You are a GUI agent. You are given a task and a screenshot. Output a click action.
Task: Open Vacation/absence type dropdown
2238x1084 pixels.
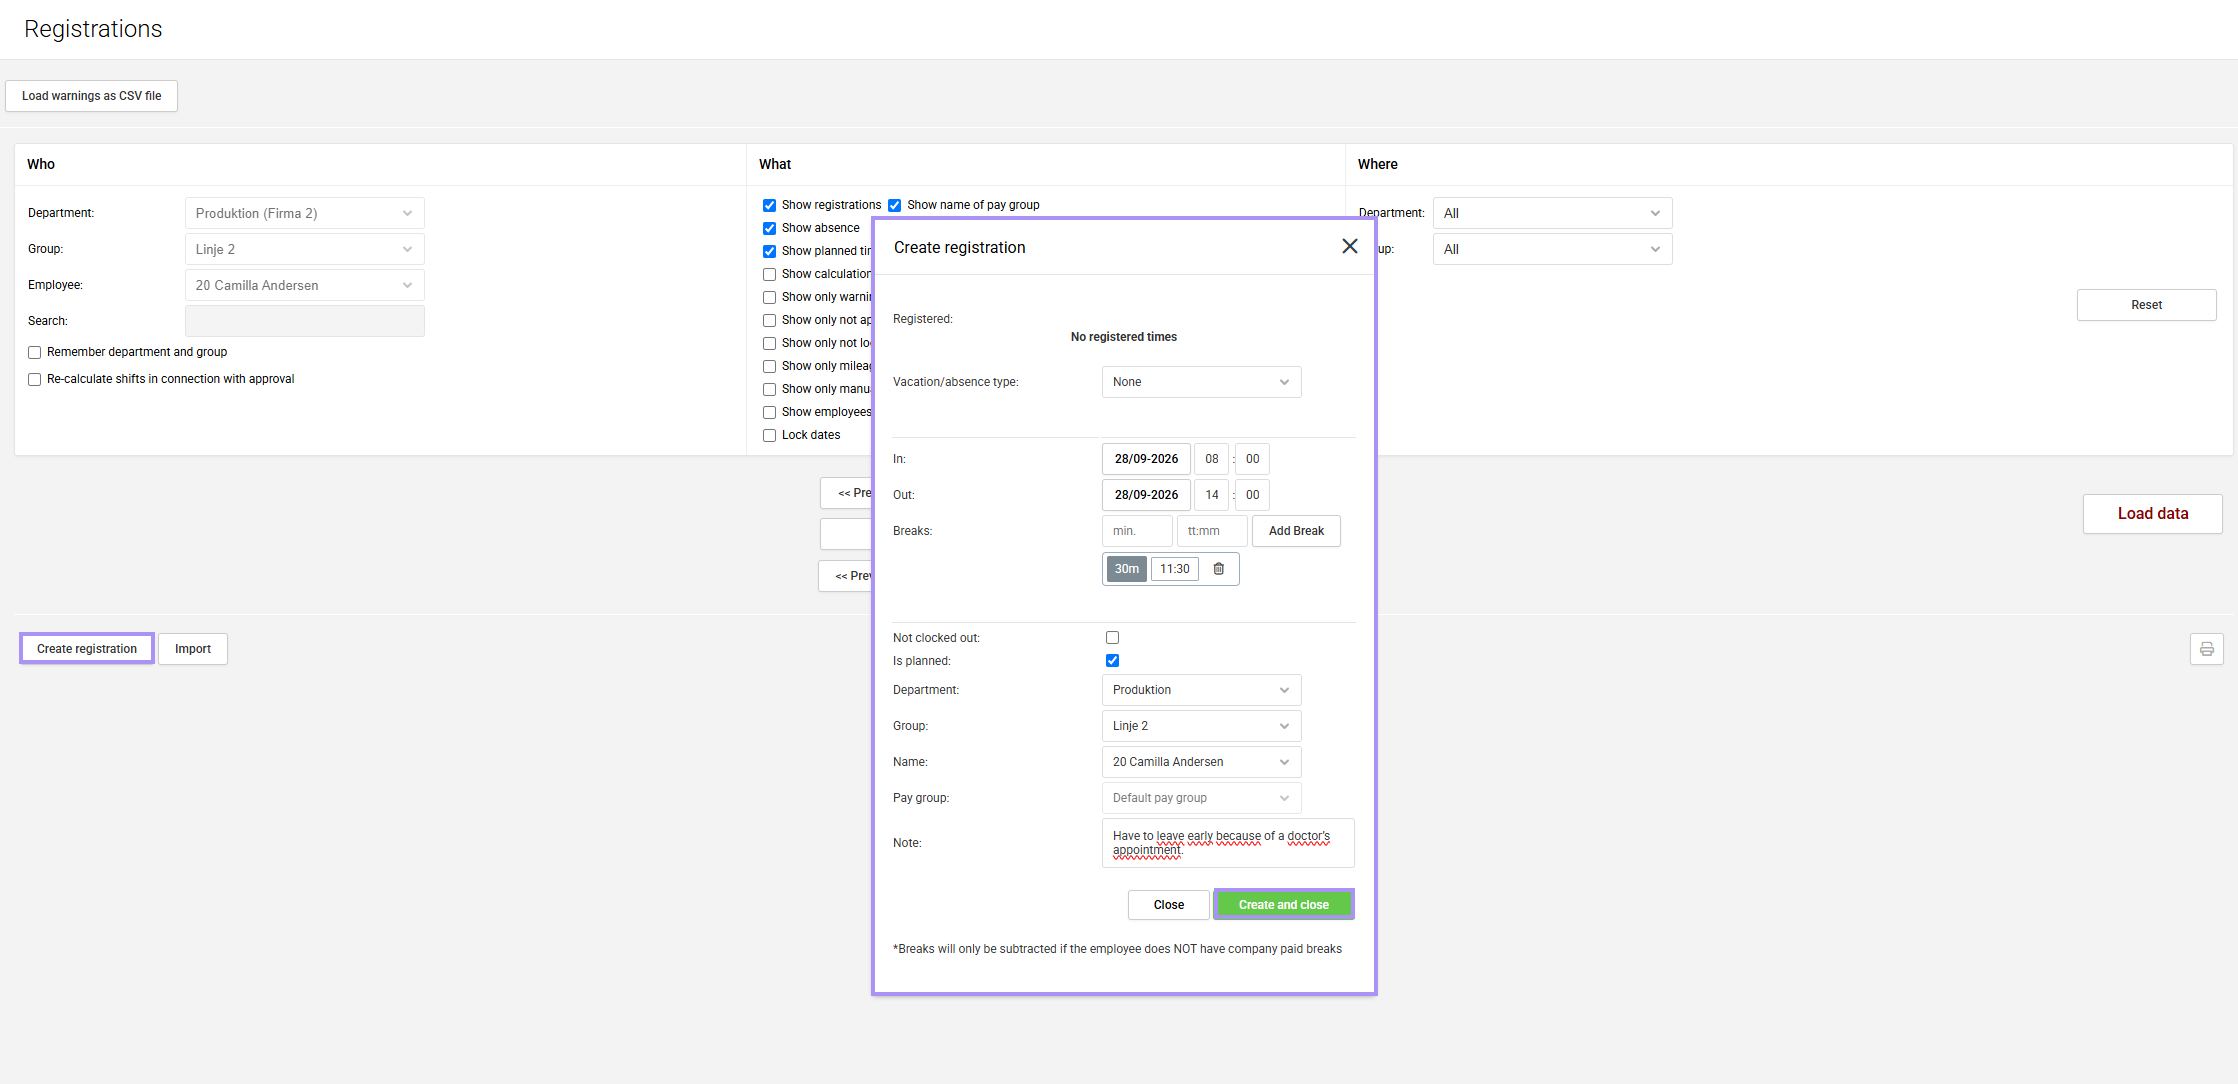point(1201,382)
